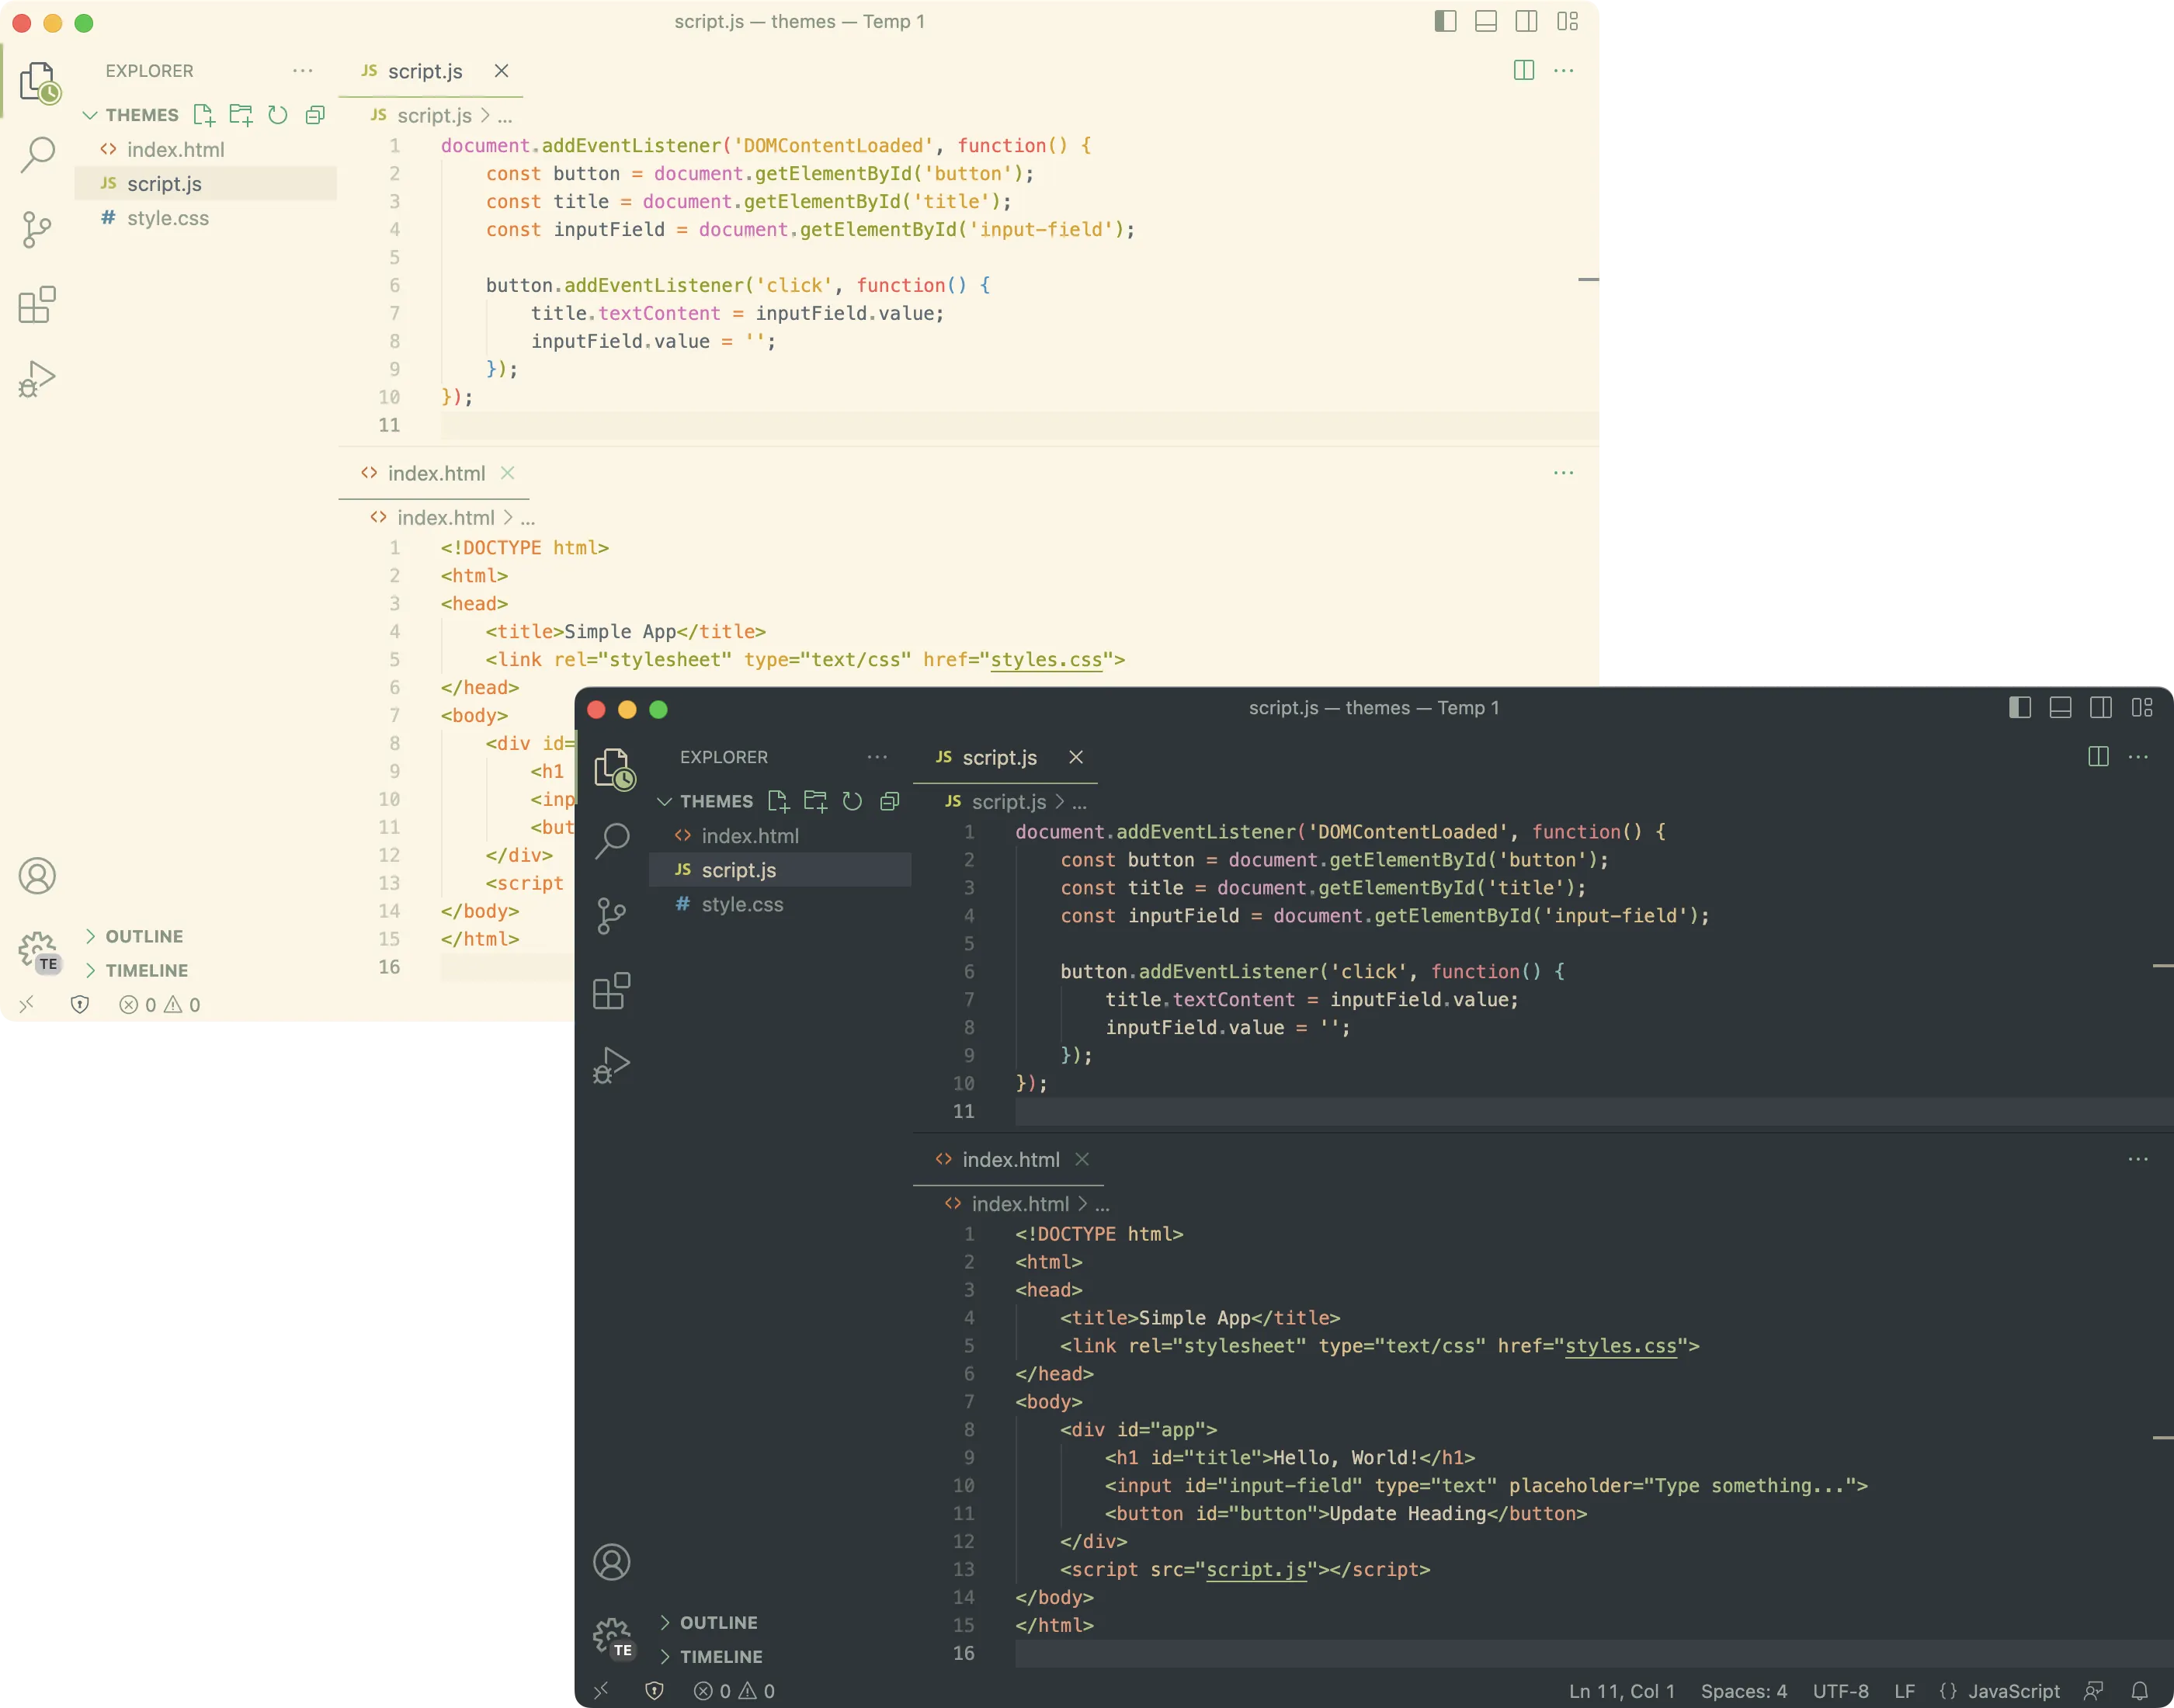Open Accounts icon in dark window
The image size is (2174, 1708).
[611, 1562]
